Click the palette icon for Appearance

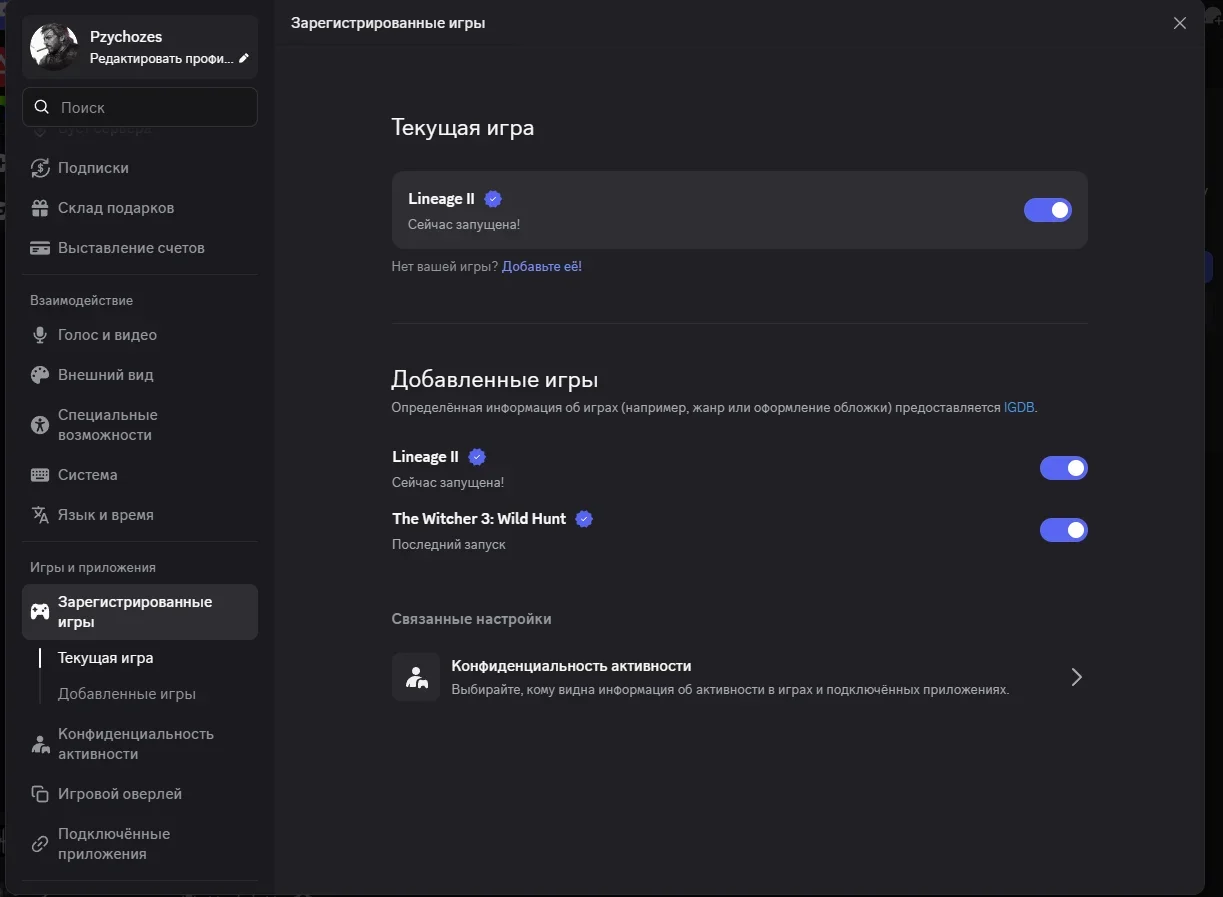click(x=40, y=375)
